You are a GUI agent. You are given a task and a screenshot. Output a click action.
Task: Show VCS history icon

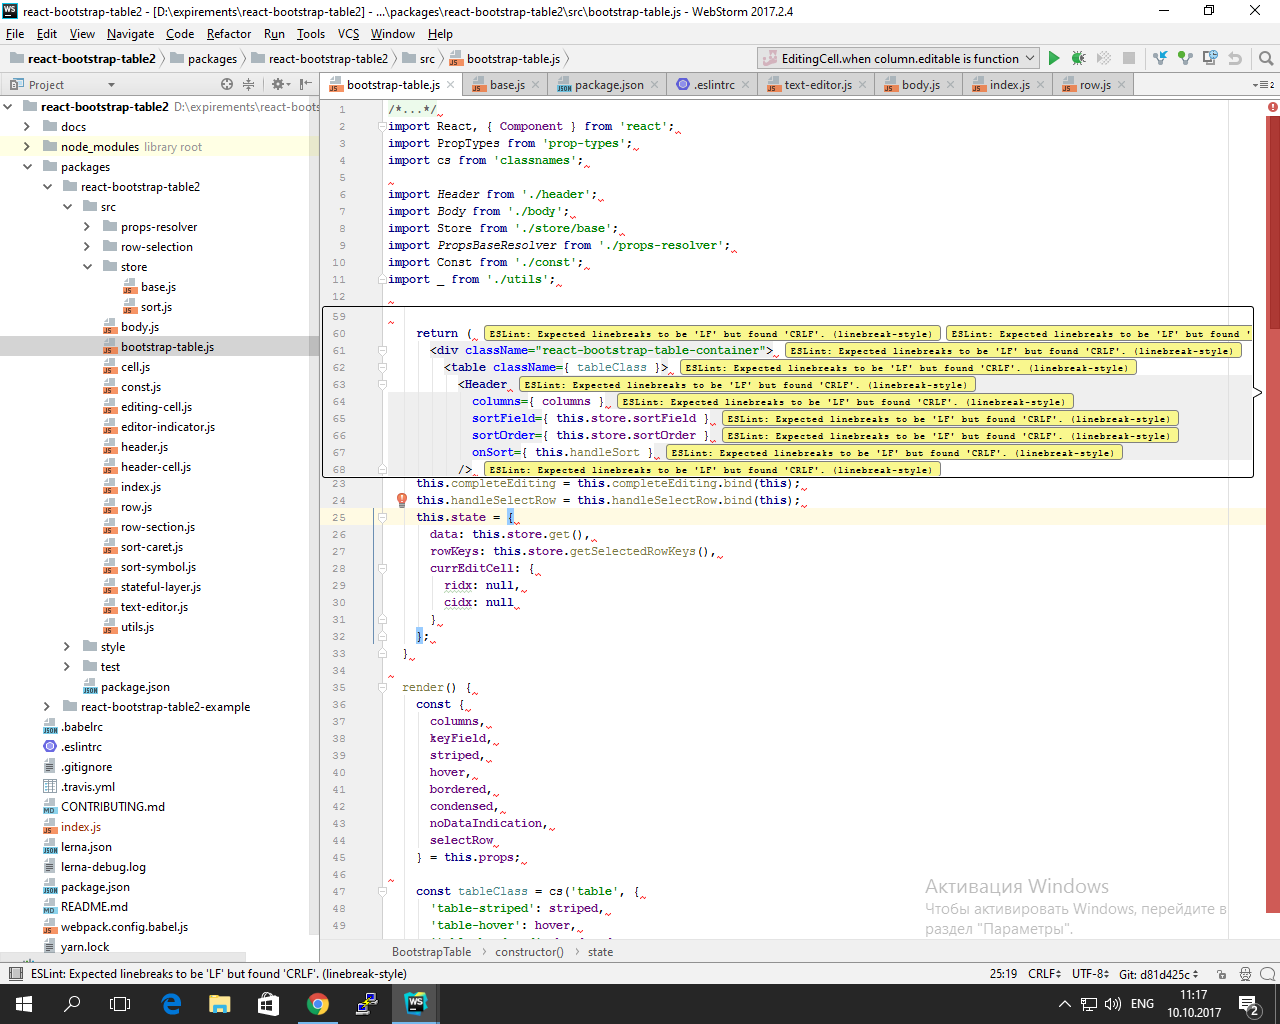point(1210,59)
